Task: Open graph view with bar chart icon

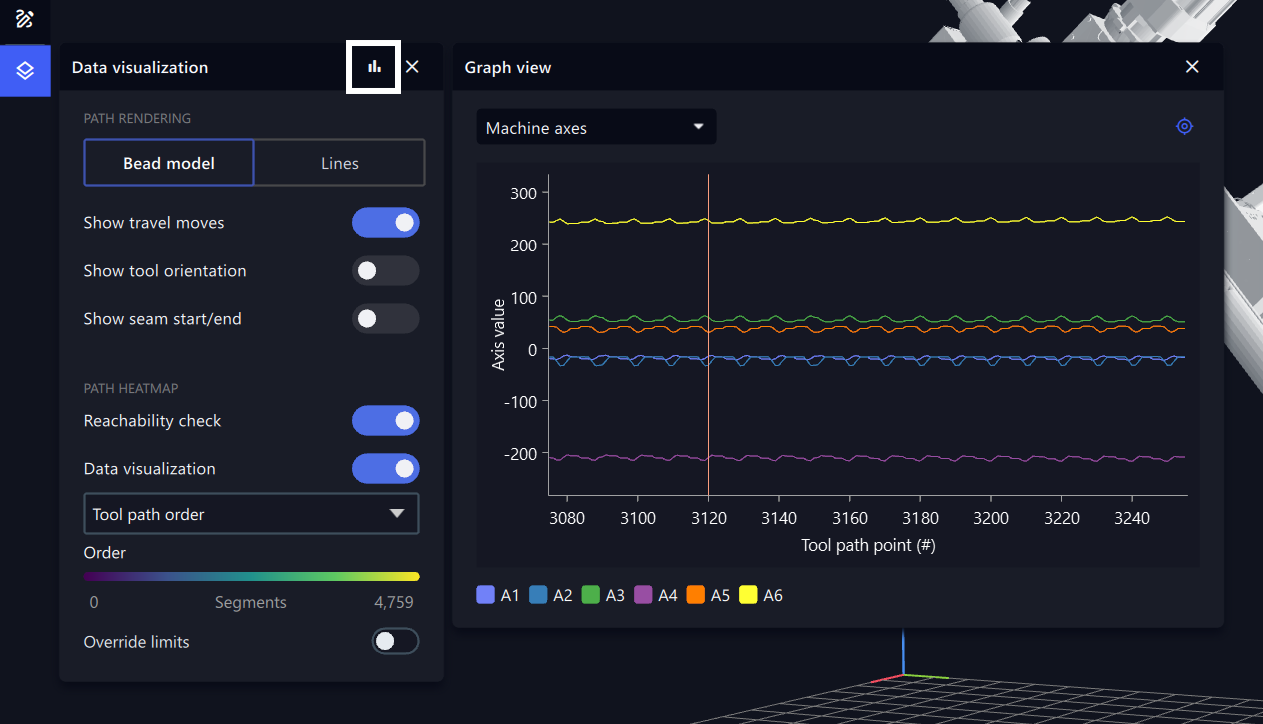Action: click(x=374, y=67)
